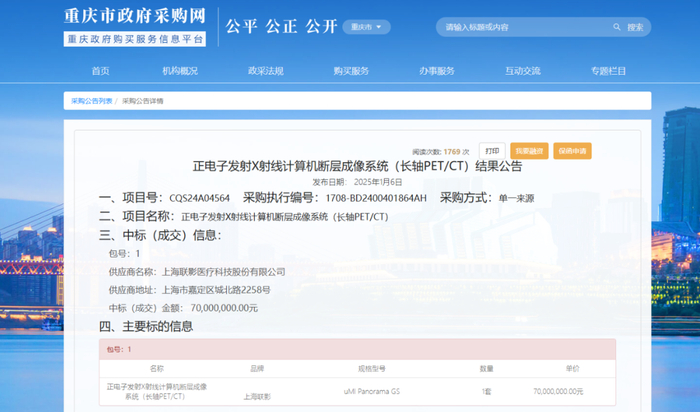700x412 pixels.
Task: Click the orange 保函申请 button
Action: point(572,151)
